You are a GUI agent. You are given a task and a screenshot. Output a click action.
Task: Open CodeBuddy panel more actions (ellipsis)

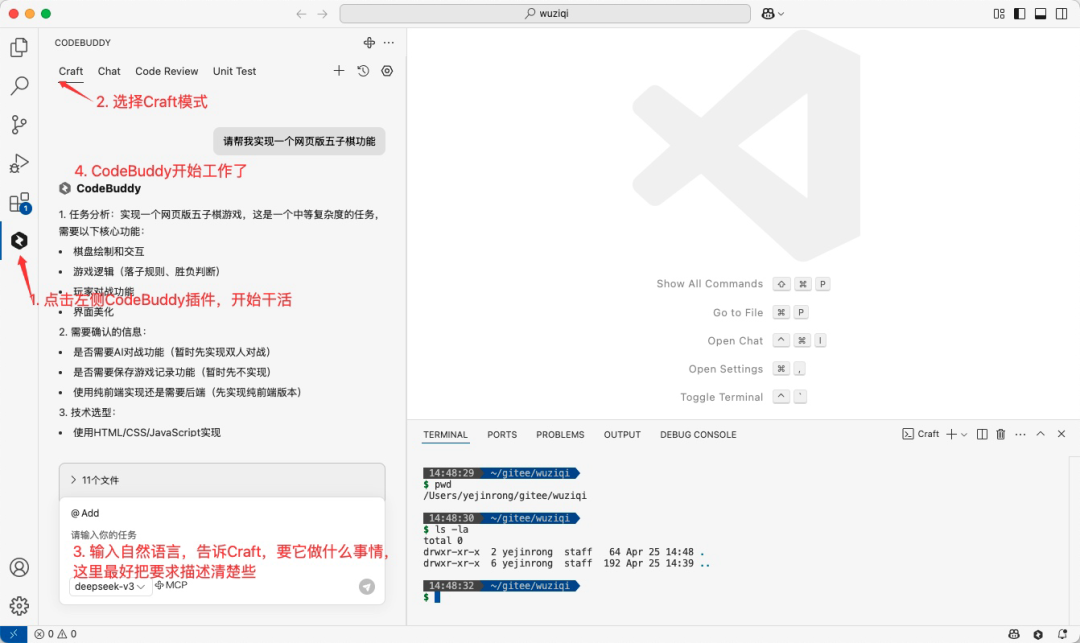click(389, 43)
